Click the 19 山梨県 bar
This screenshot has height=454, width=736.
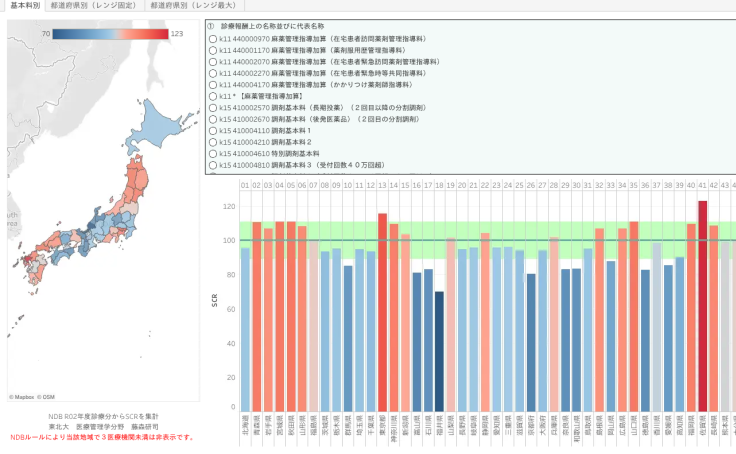coord(451,325)
